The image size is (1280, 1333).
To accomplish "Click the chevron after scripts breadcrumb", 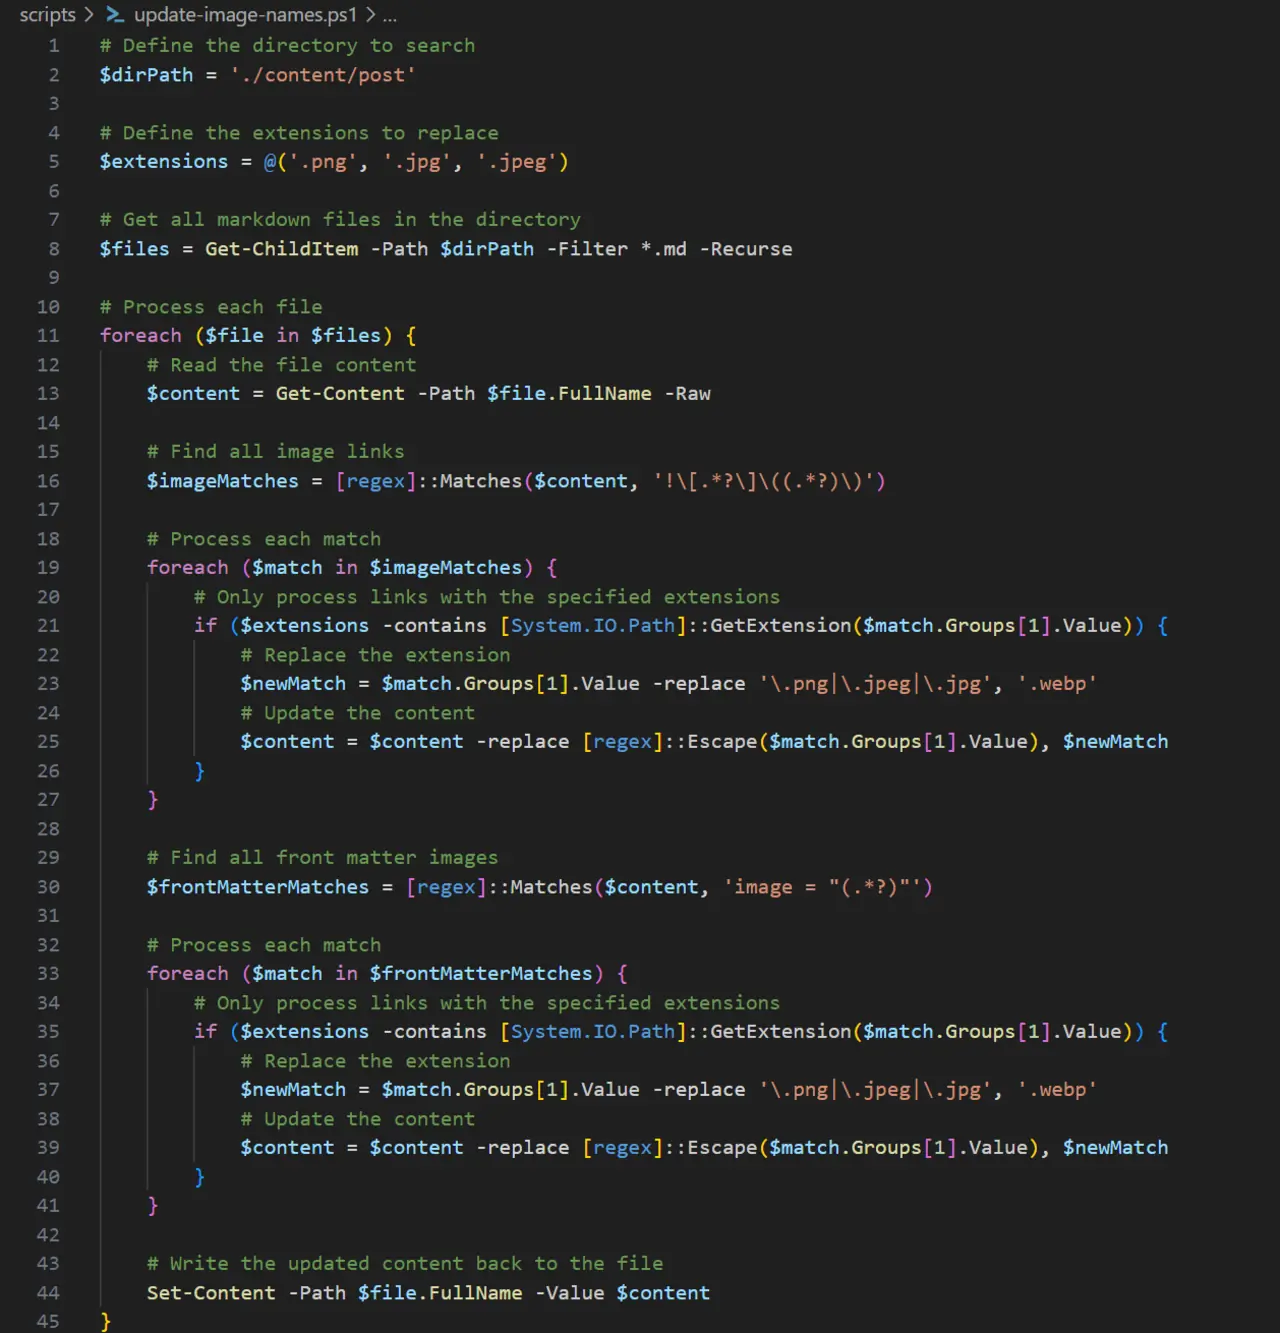I will tap(88, 15).
